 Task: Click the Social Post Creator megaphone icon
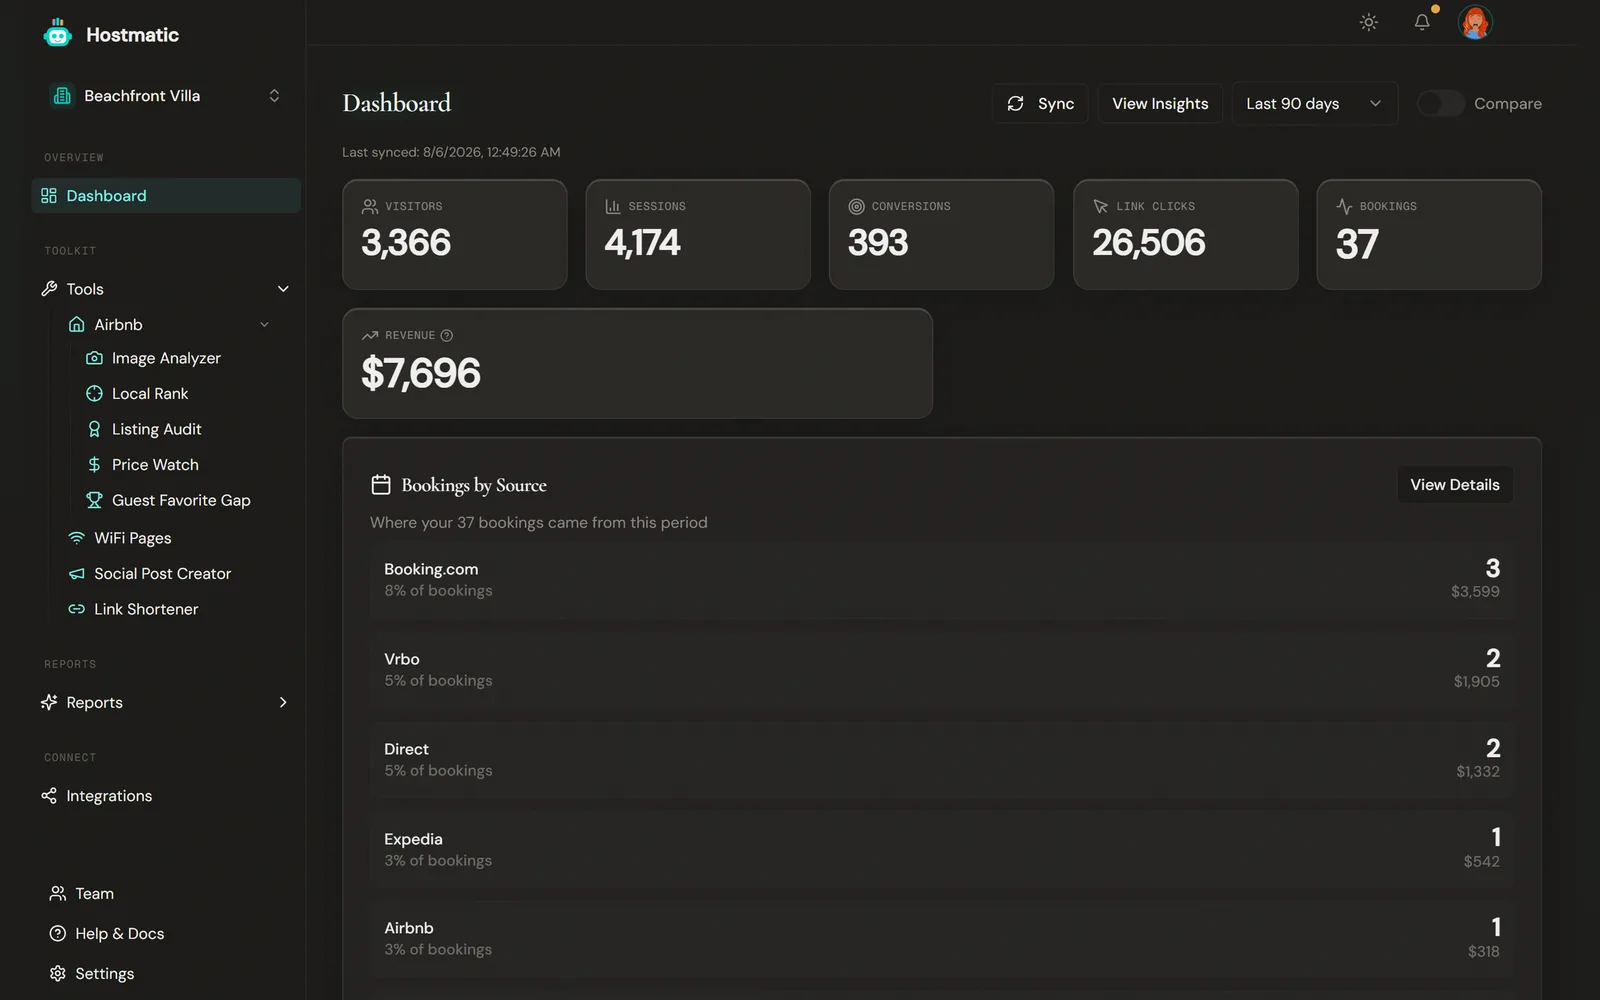tap(76, 574)
